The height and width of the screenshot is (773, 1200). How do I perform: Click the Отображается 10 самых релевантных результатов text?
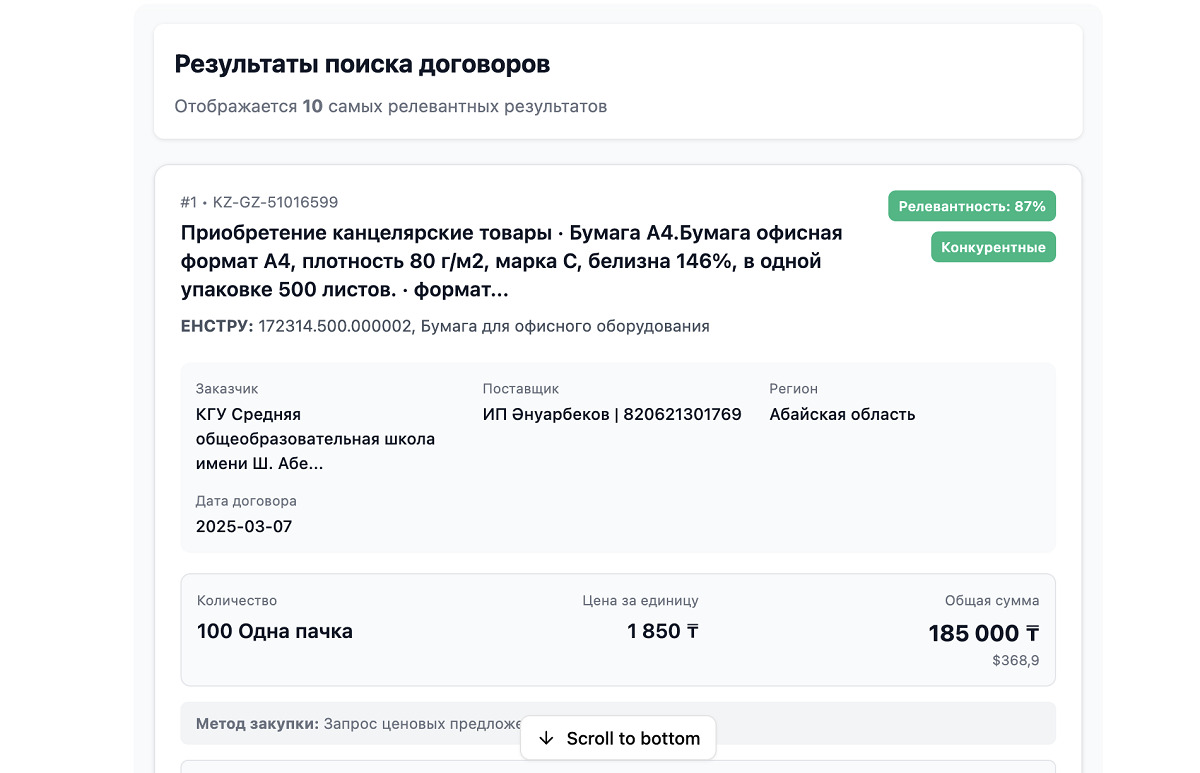coord(390,106)
